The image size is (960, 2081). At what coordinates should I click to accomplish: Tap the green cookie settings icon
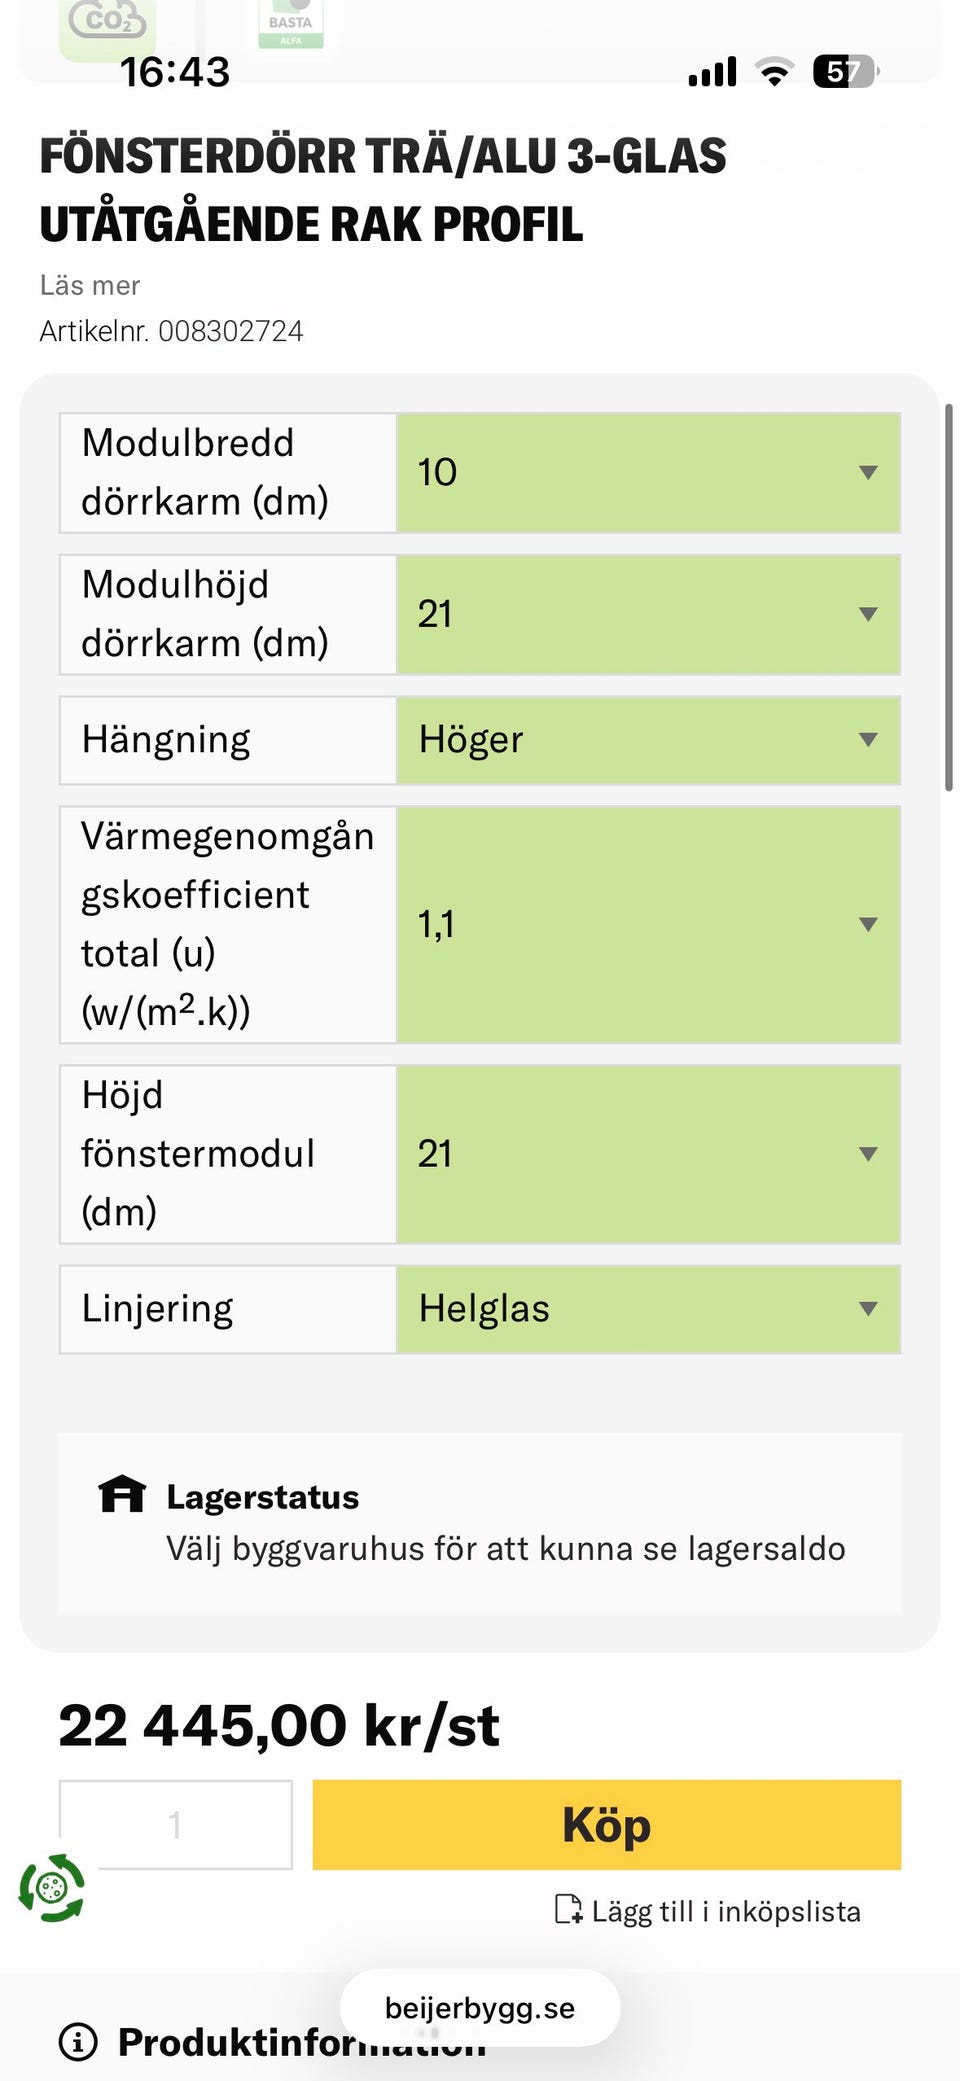coord(52,1887)
